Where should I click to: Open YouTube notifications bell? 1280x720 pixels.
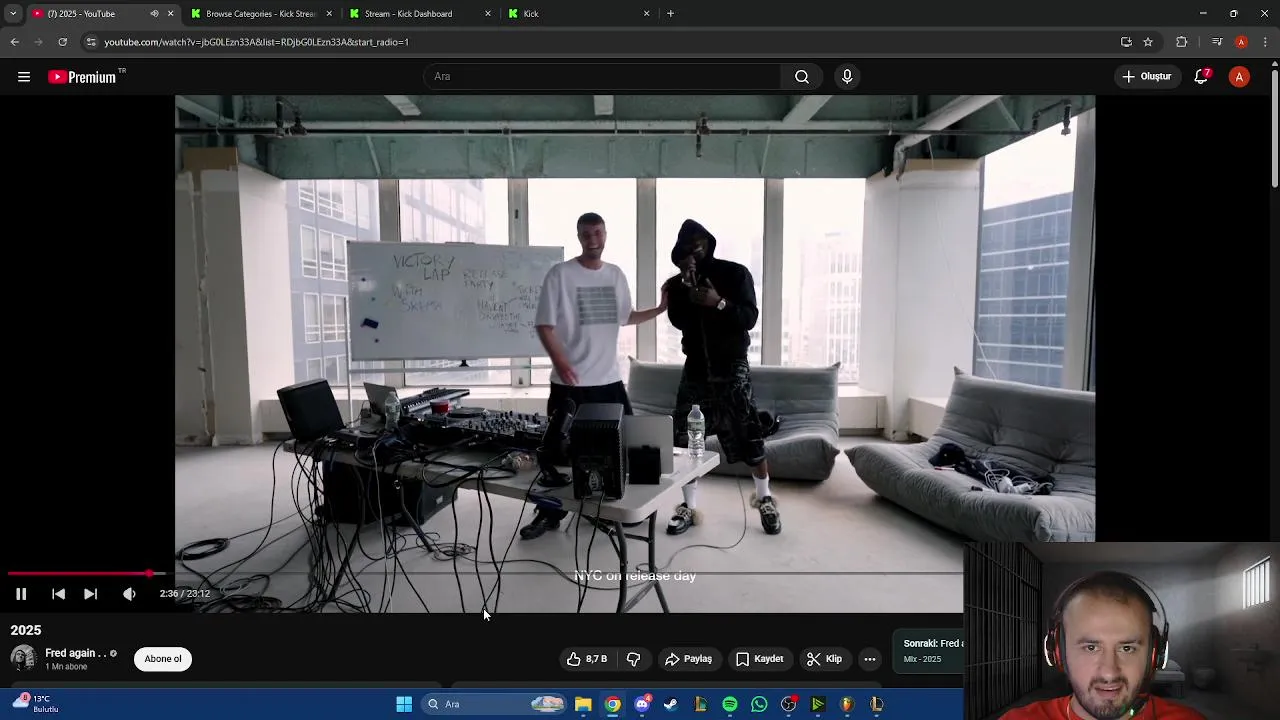coord(1202,77)
